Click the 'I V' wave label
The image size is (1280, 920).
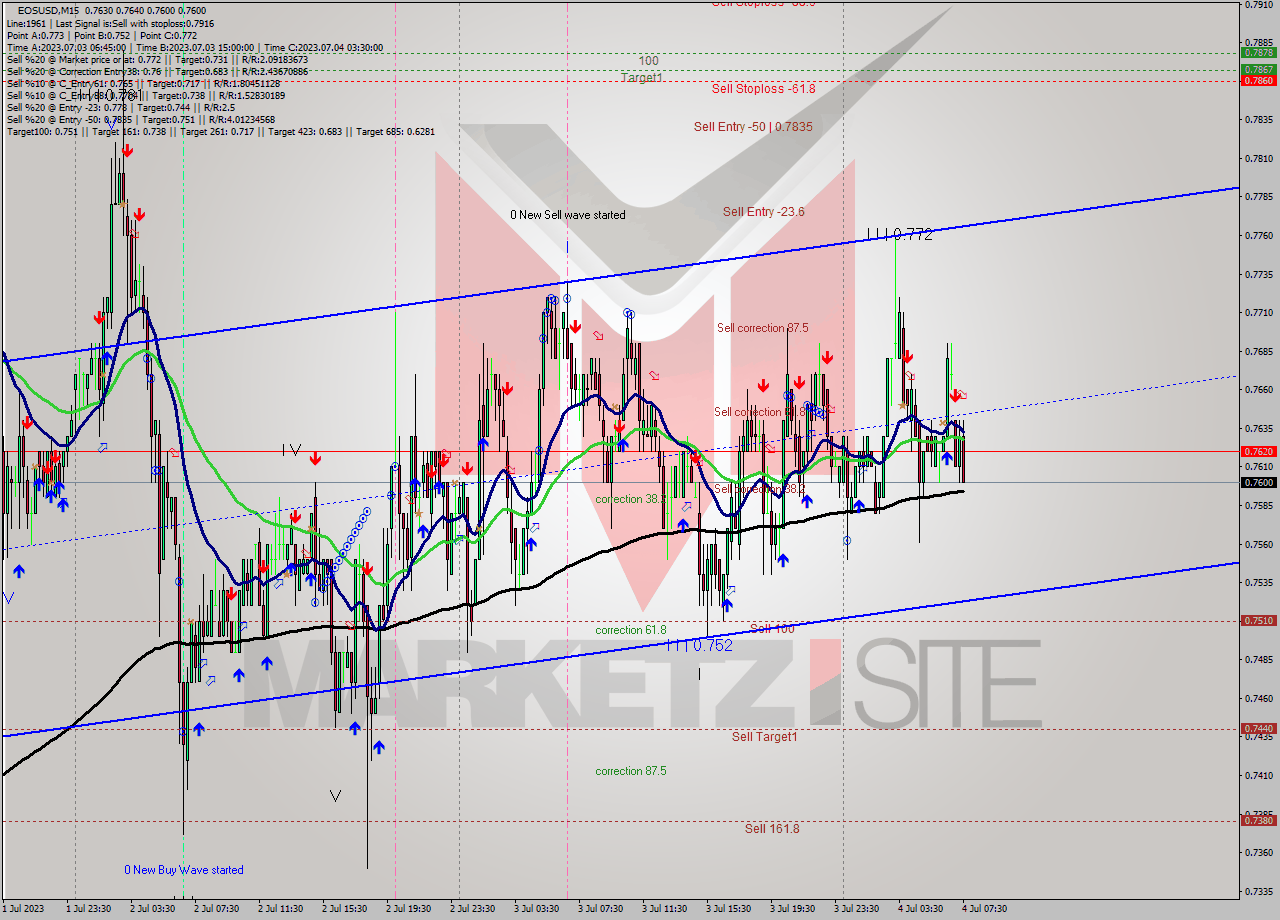click(x=291, y=451)
